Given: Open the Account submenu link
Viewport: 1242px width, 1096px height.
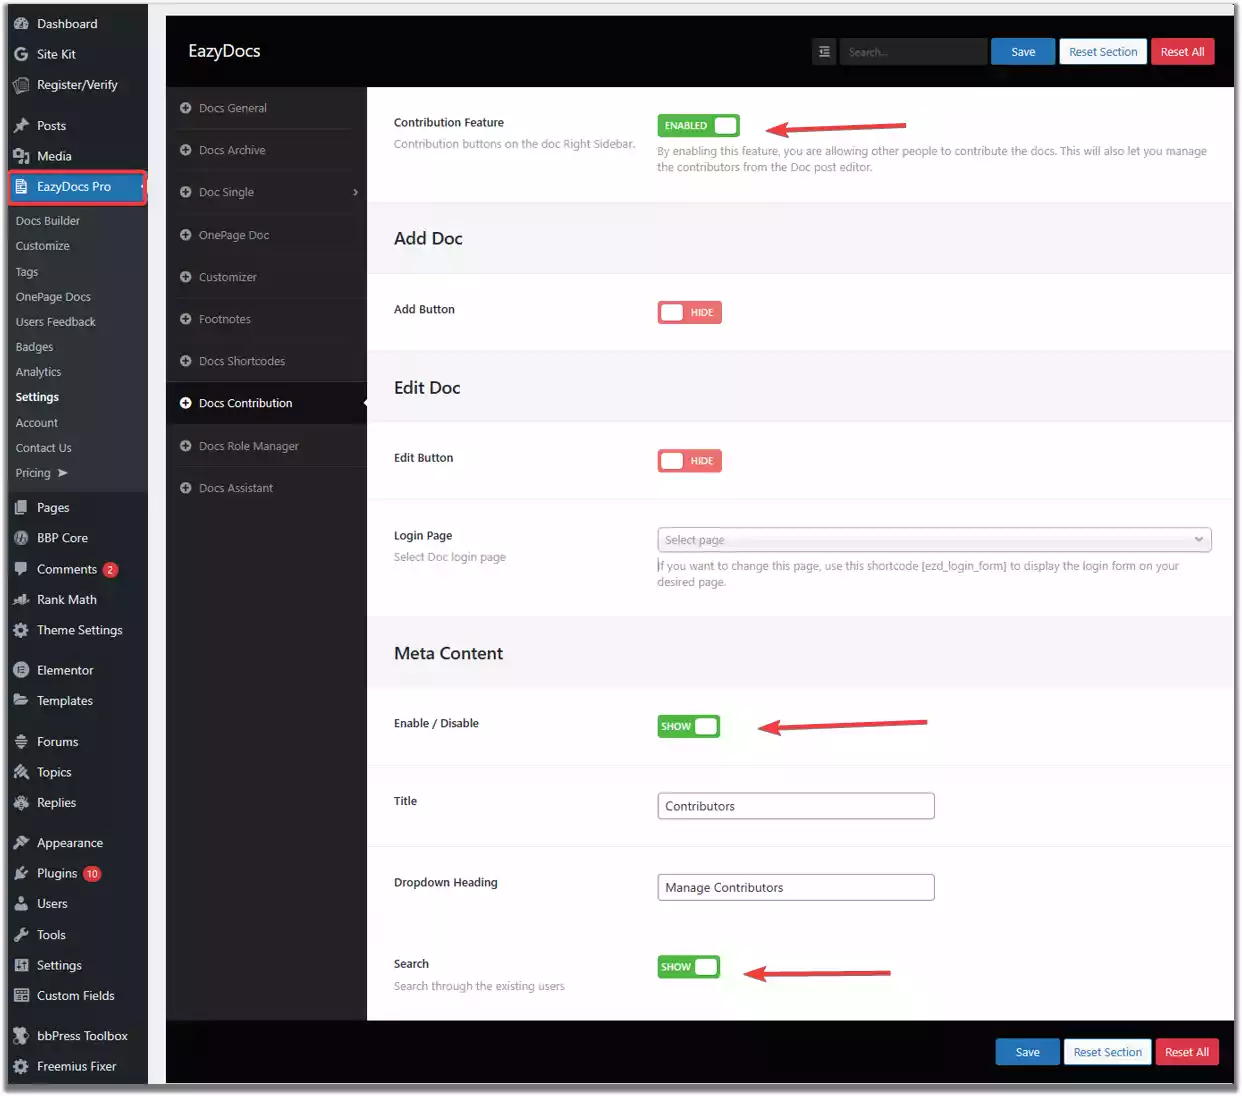Looking at the screenshot, I should pyautogui.click(x=37, y=423).
